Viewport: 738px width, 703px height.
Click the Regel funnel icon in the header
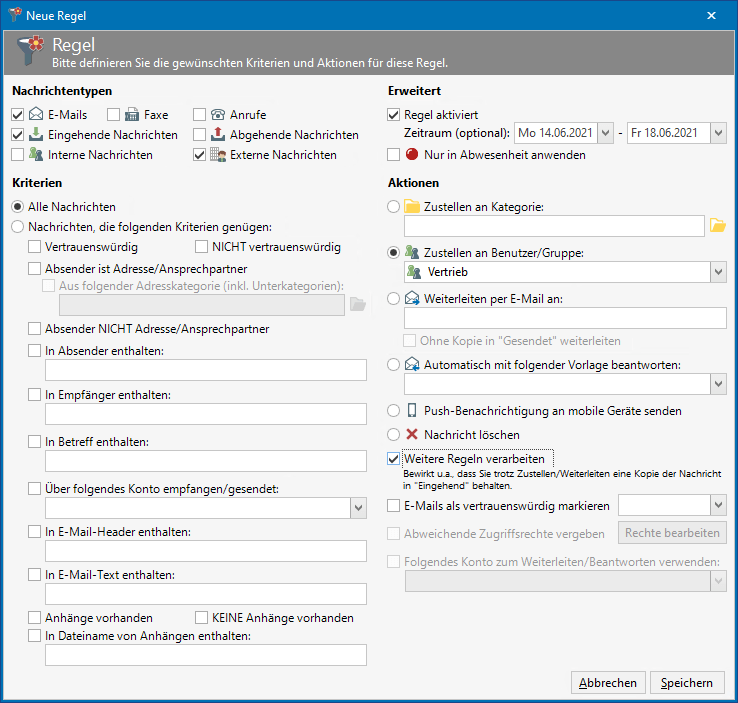point(31,51)
